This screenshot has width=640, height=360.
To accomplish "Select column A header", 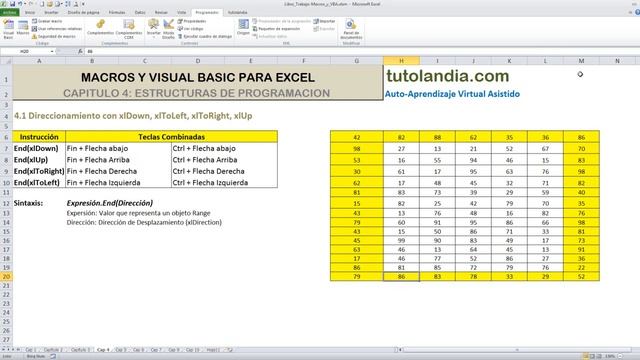I will pos(39,61).
